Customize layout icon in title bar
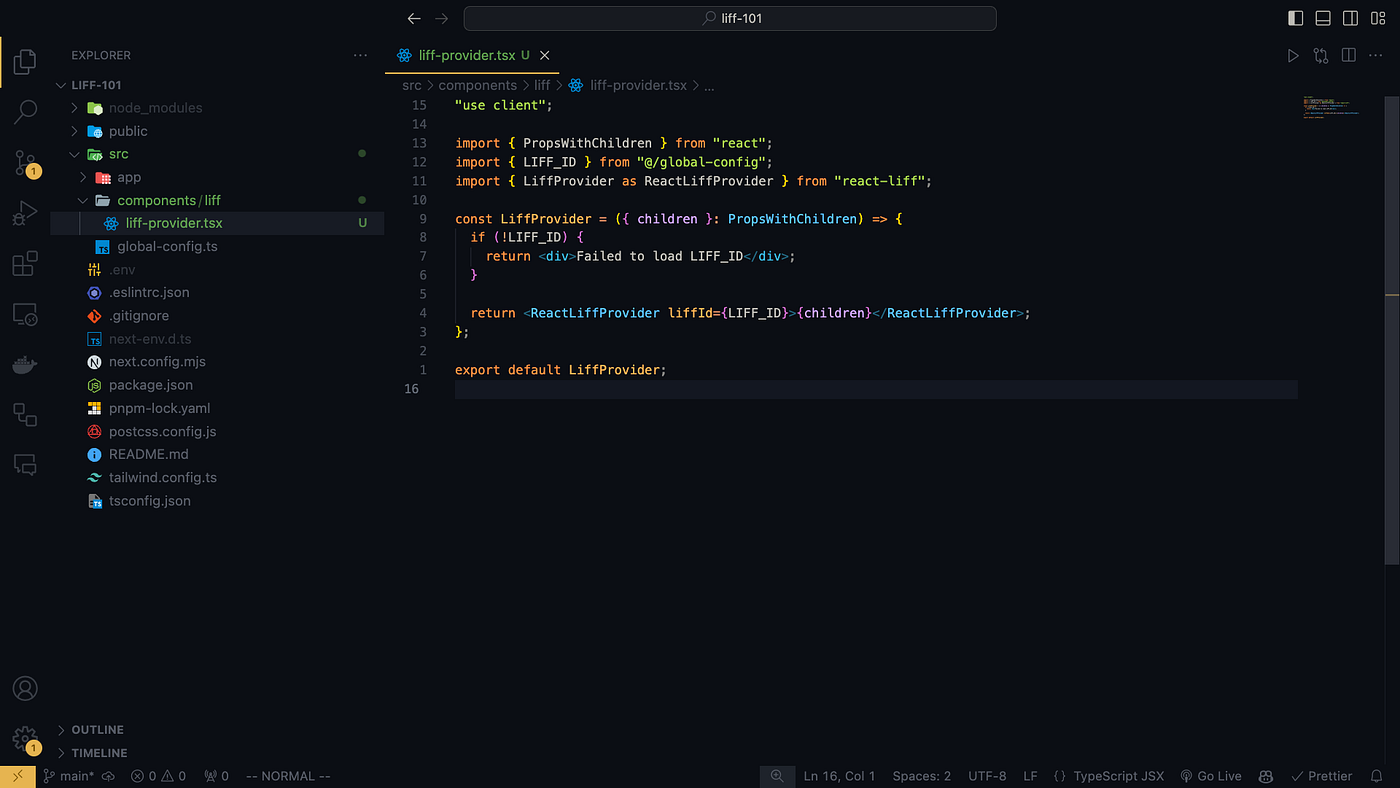Viewport: 1400px width, 788px height. point(1378,18)
